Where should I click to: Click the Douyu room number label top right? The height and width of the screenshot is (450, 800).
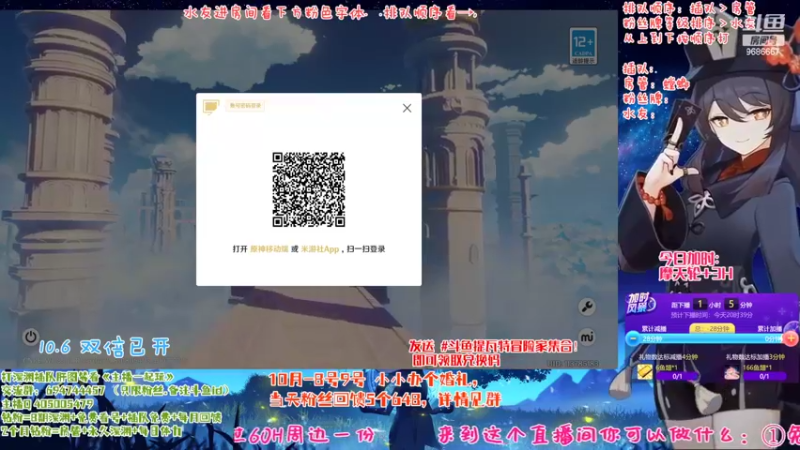pos(763,40)
